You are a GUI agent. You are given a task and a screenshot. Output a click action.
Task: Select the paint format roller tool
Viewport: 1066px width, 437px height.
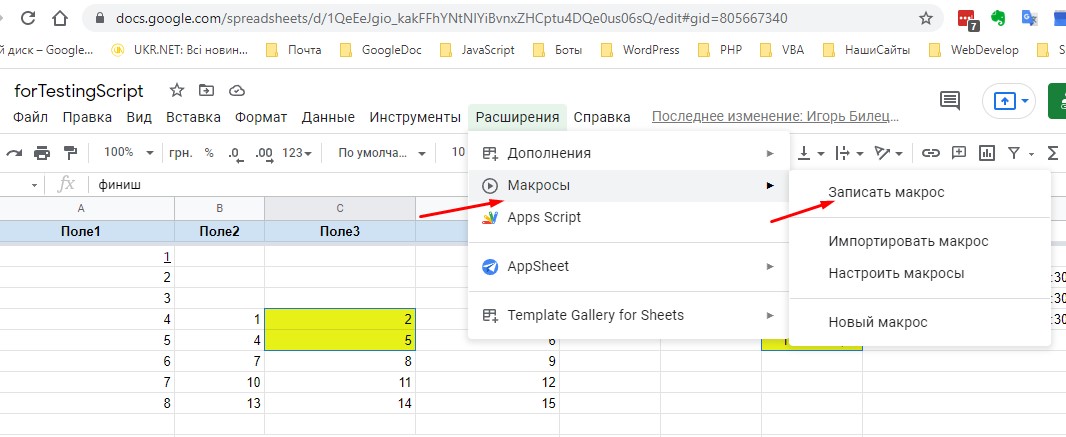click(70, 153)
